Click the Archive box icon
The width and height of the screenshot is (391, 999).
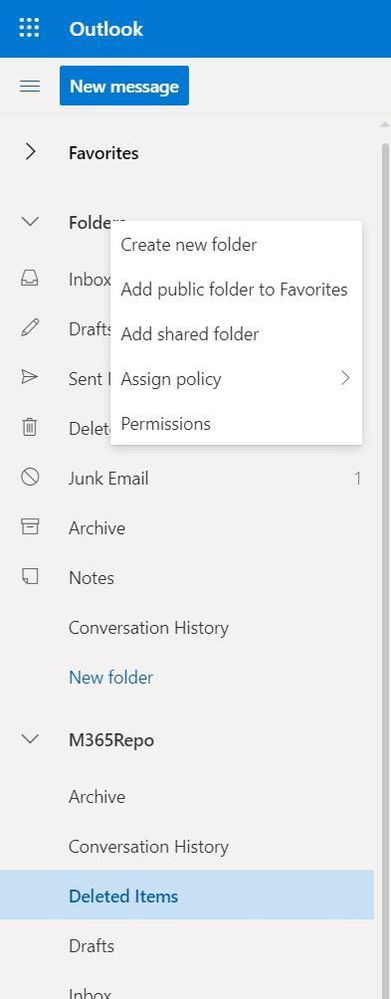coord(30,527)
